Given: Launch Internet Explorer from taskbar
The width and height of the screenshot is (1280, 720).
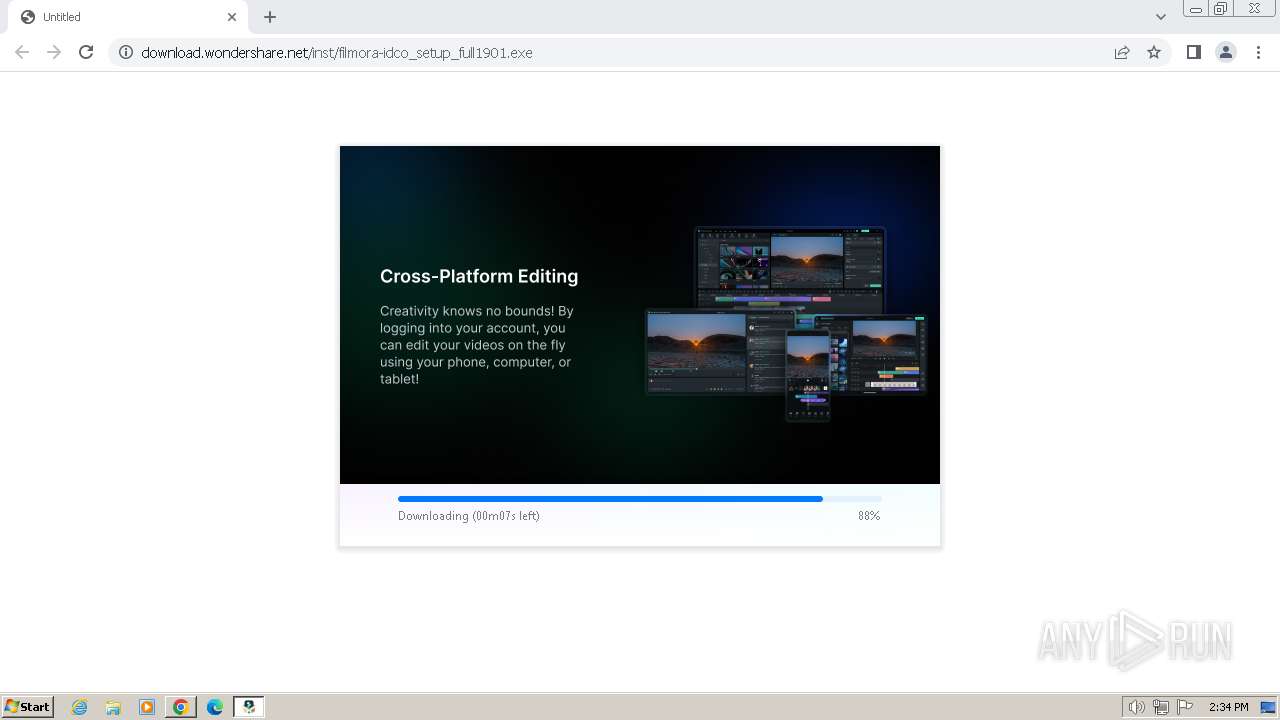Looking at the screenshot, I should point(80,707).
